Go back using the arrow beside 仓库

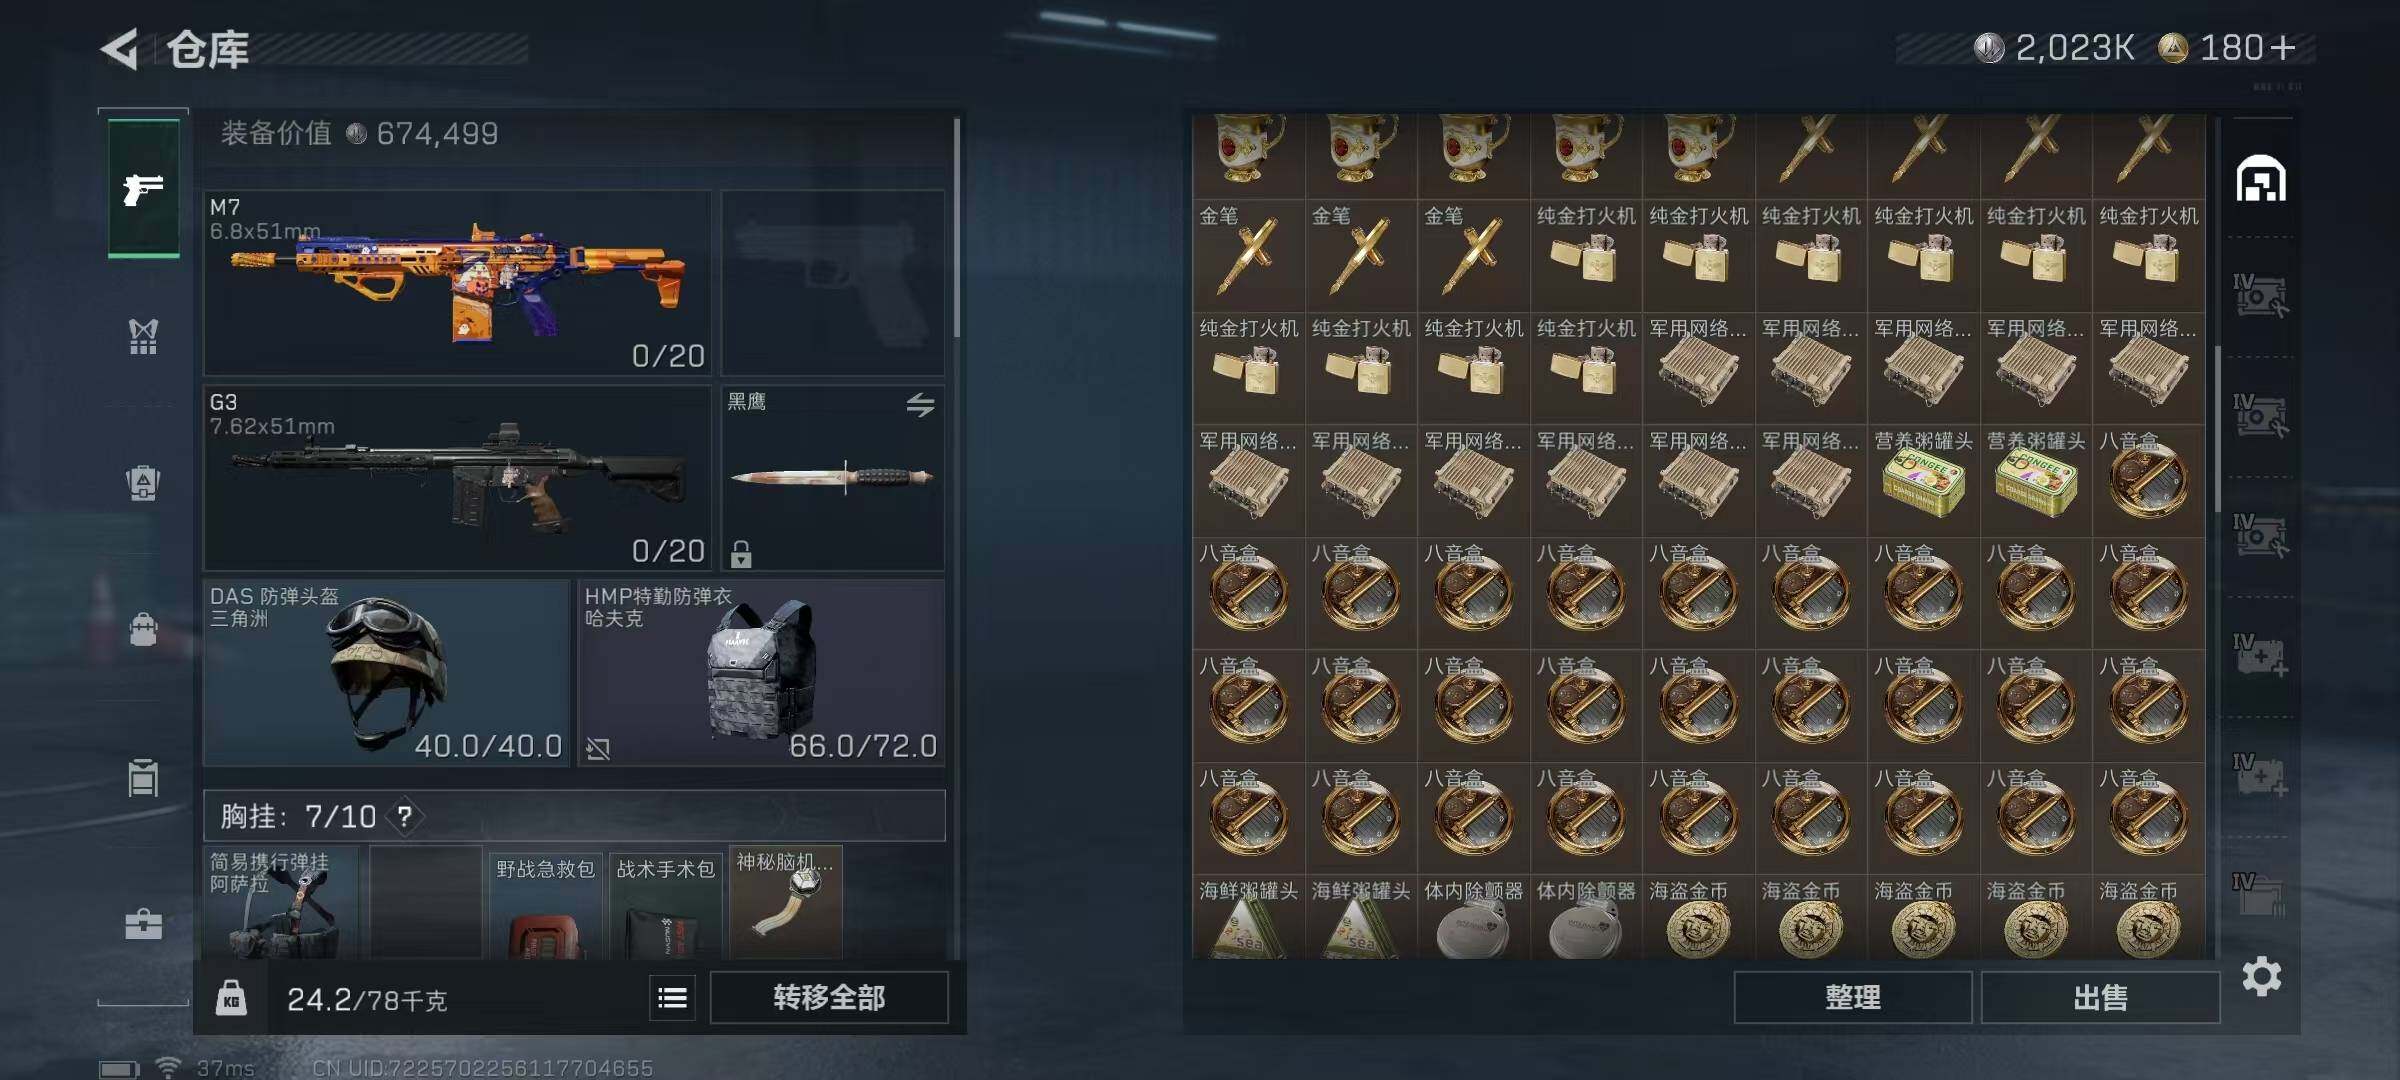[x=120, y=49]
